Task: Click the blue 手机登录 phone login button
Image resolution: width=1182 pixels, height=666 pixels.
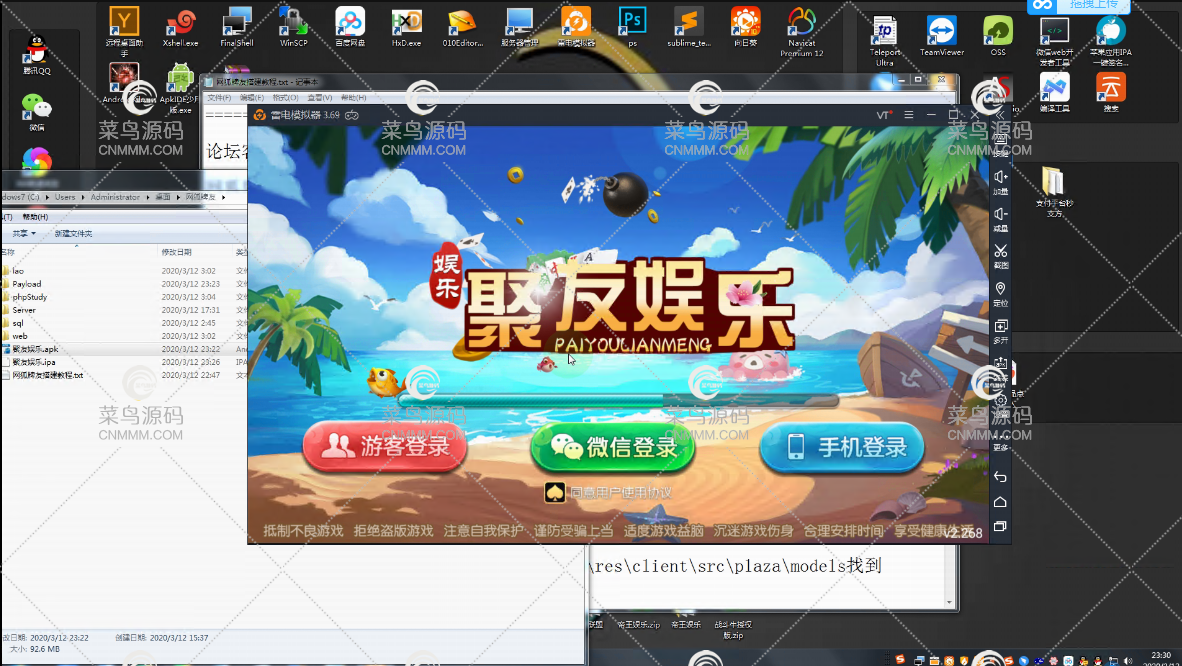Action: click(841, 447)
